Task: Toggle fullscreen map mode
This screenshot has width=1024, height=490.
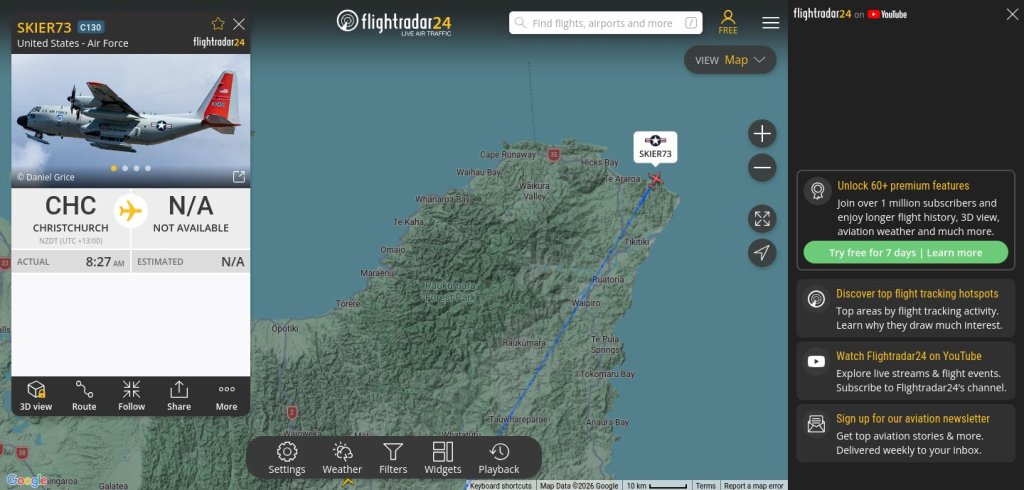Action: [762, 219]
